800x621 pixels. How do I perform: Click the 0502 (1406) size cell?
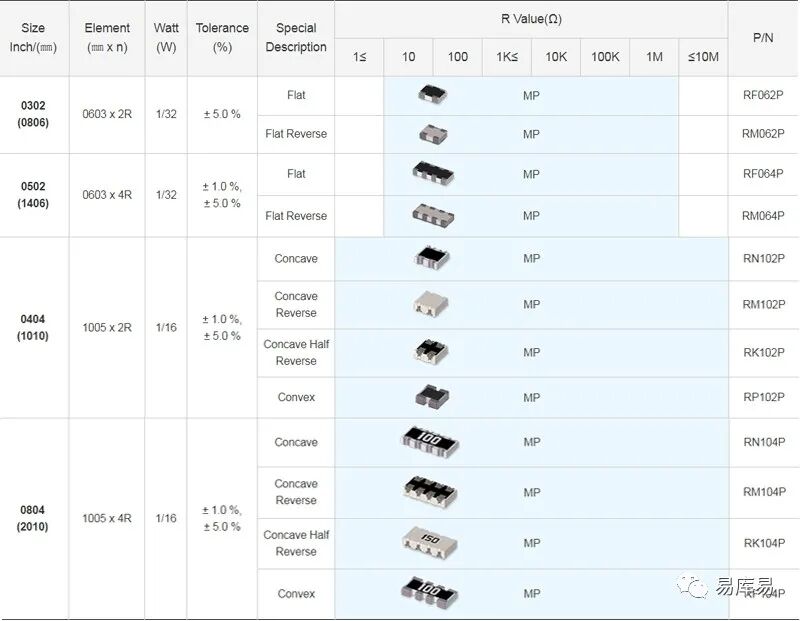tap(33, 194)
